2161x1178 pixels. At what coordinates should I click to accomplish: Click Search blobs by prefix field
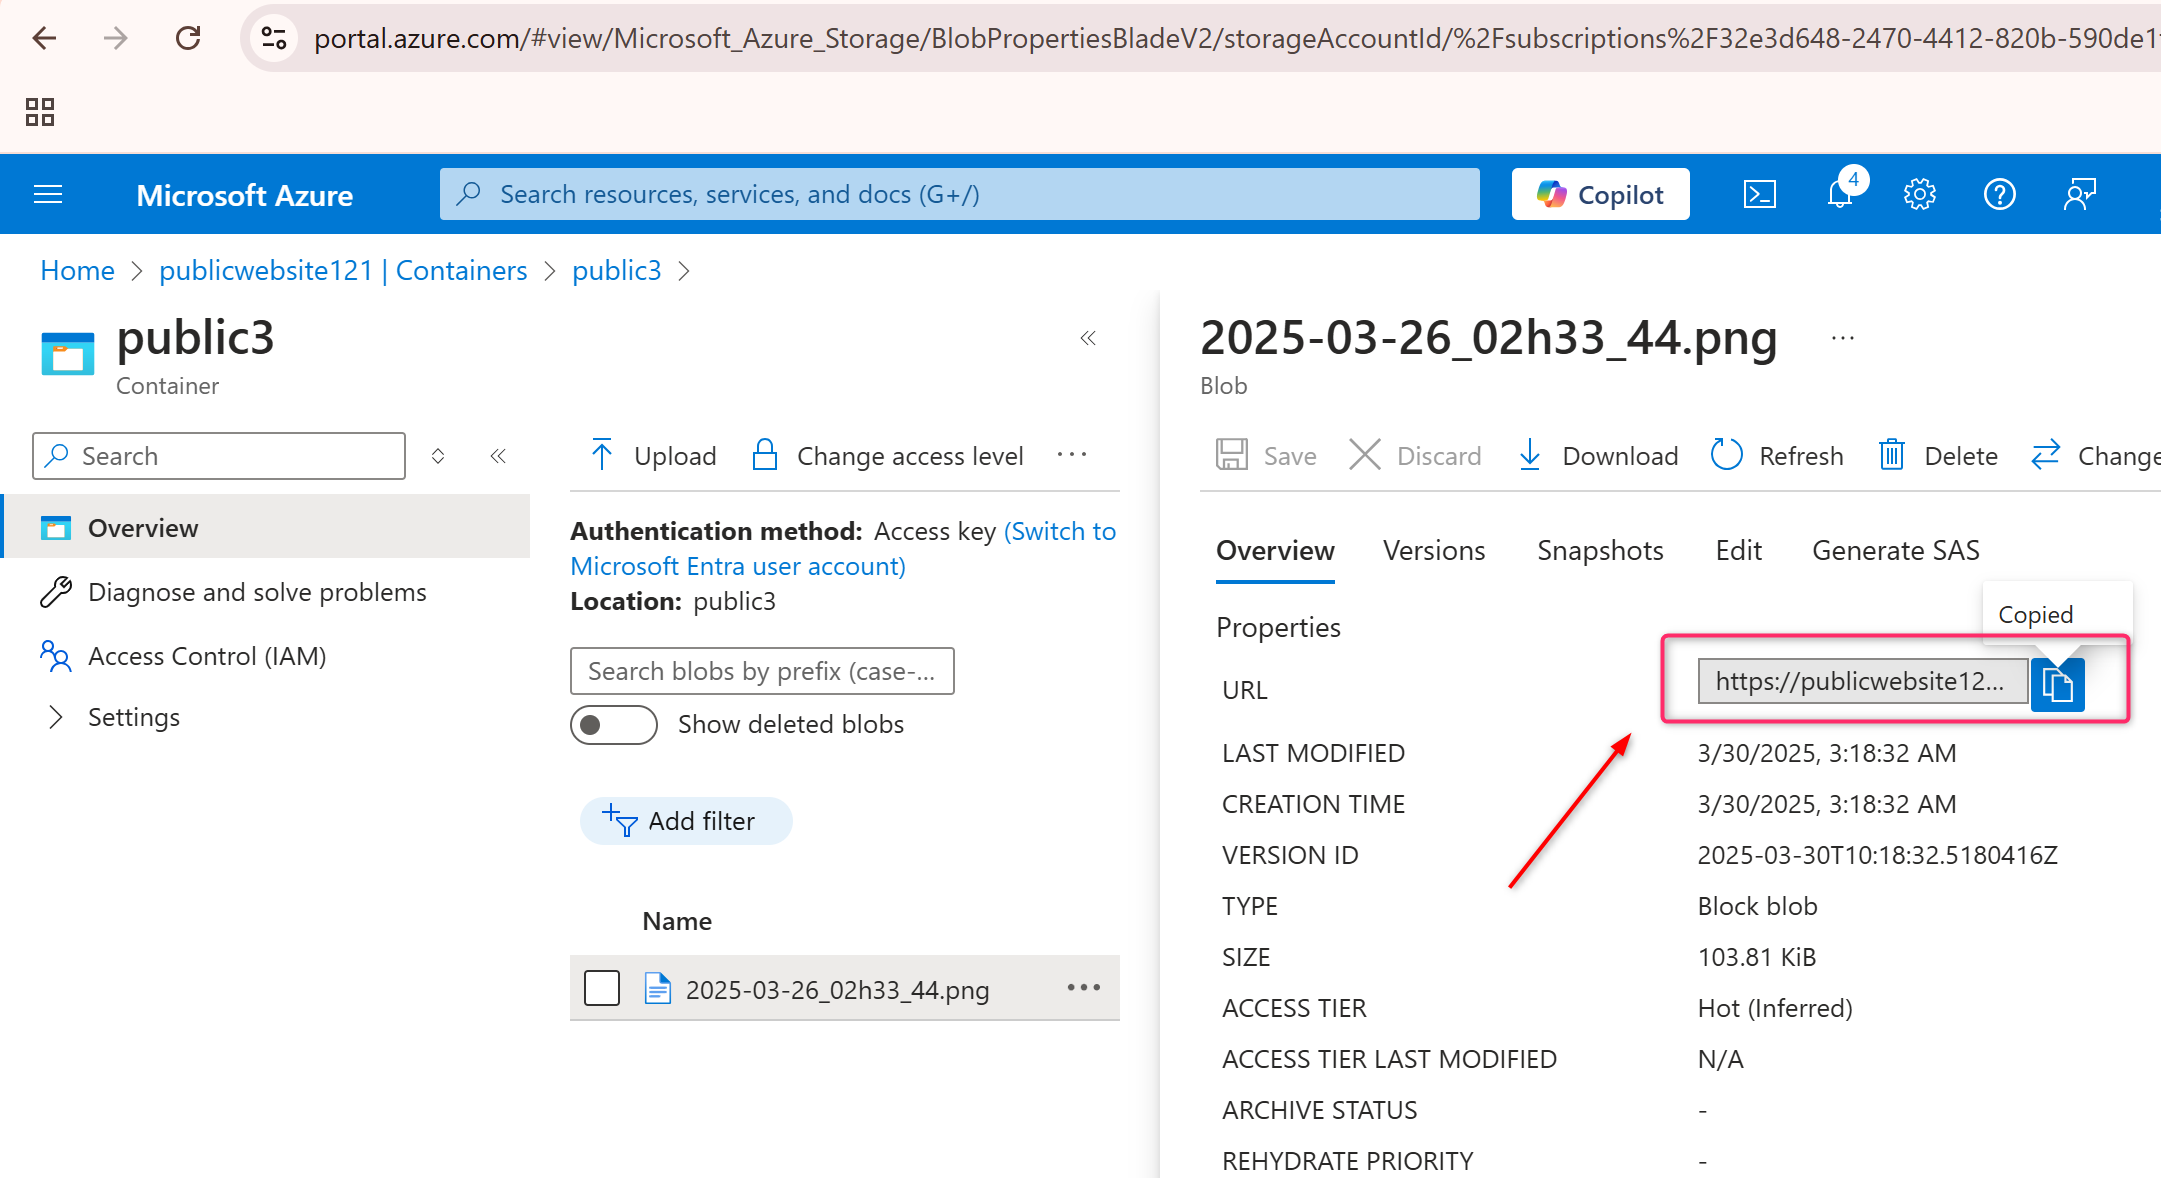[762, 671]
